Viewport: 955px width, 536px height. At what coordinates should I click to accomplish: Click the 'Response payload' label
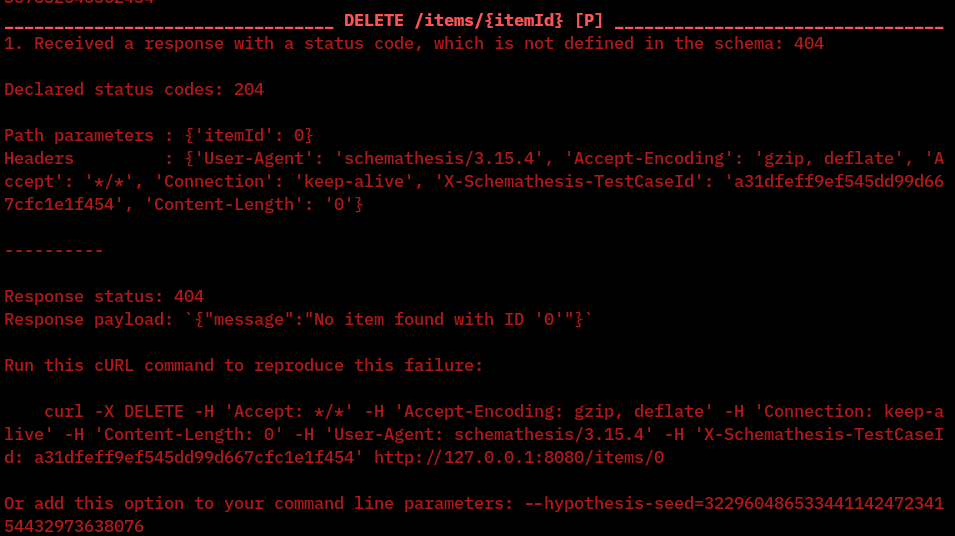(84, 319)
